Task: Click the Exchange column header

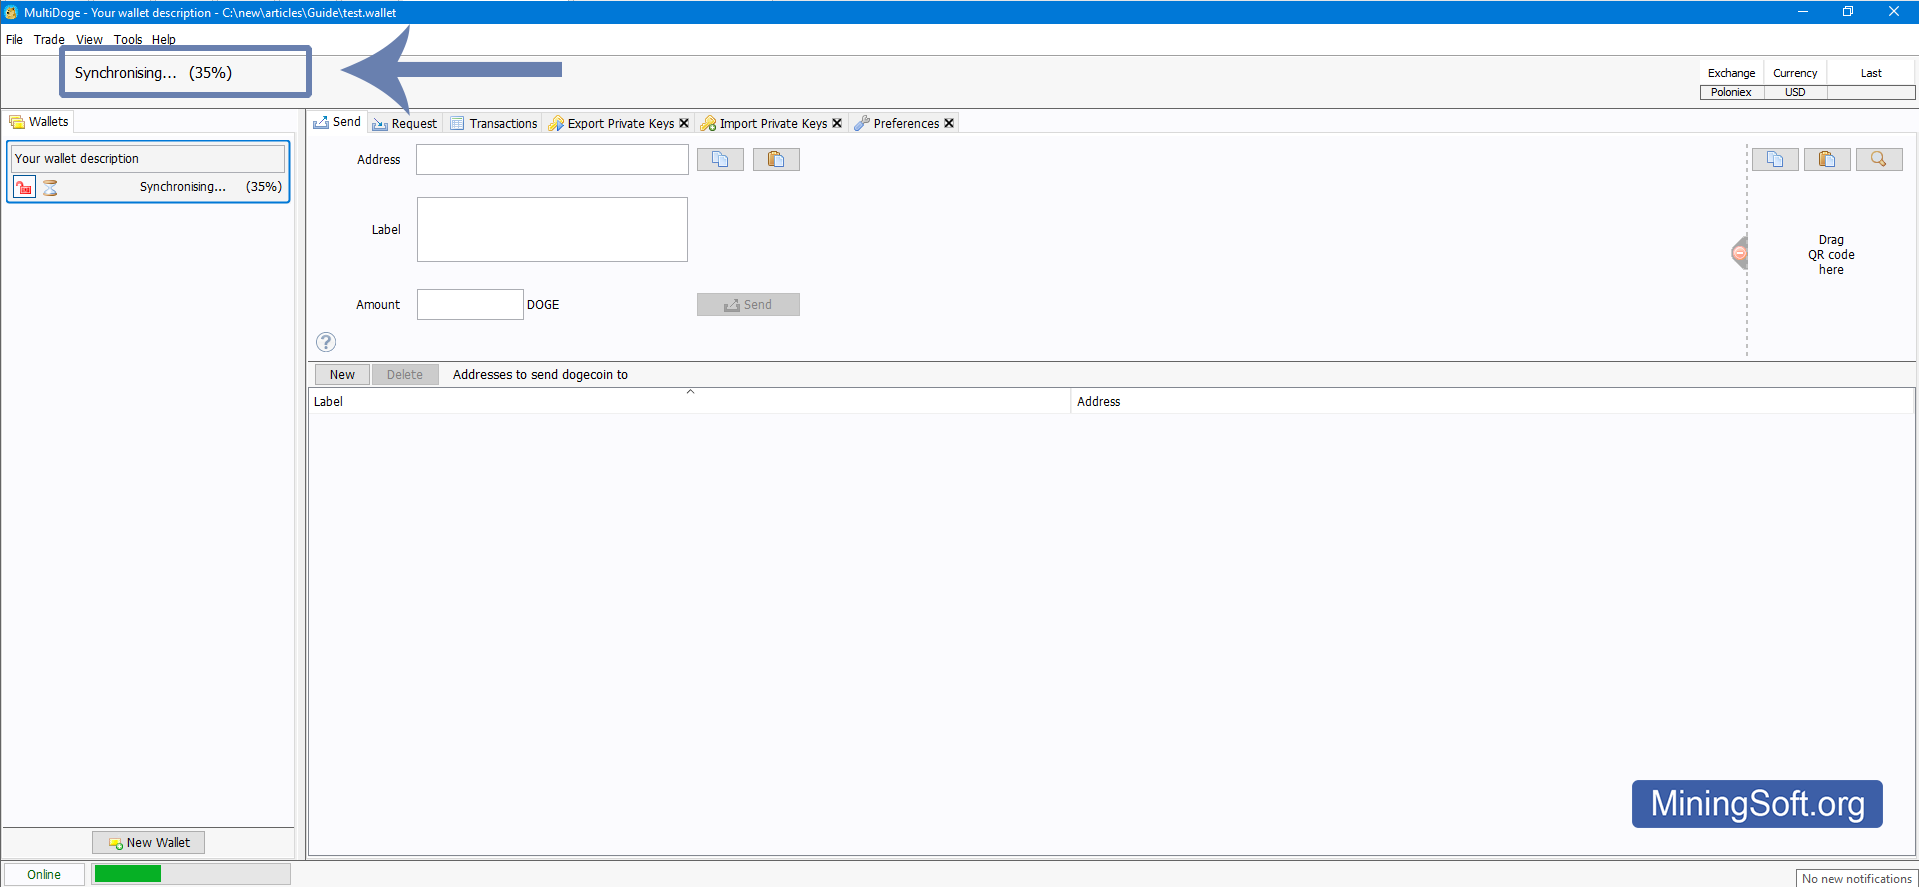Action: click(1731, 73)
